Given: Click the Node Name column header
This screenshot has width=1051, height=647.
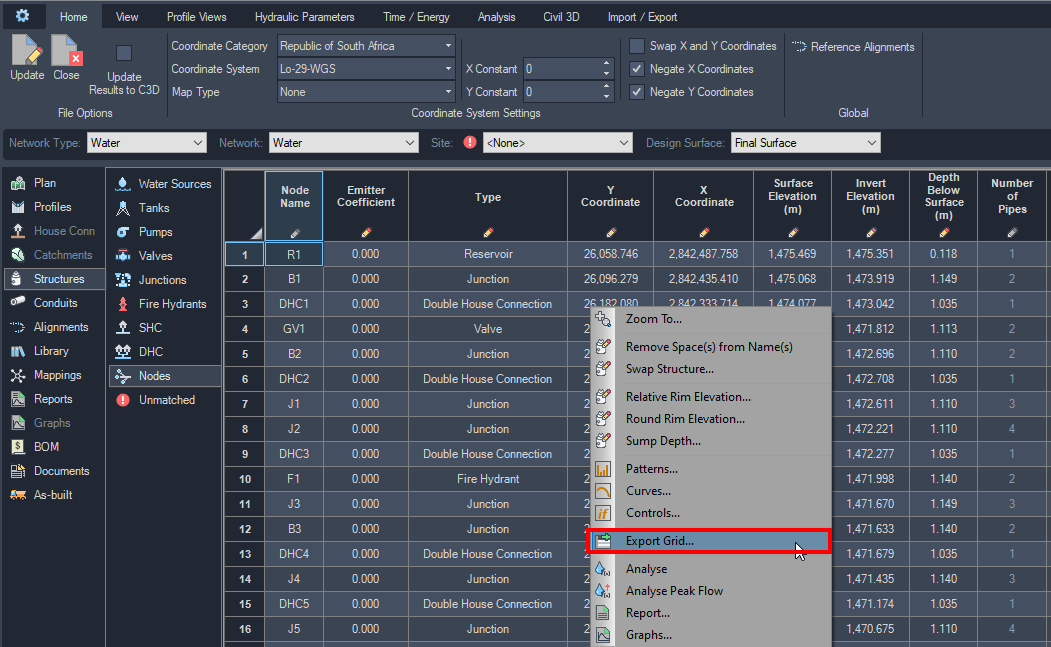Looking at the screenshot, I should point(294,205).
